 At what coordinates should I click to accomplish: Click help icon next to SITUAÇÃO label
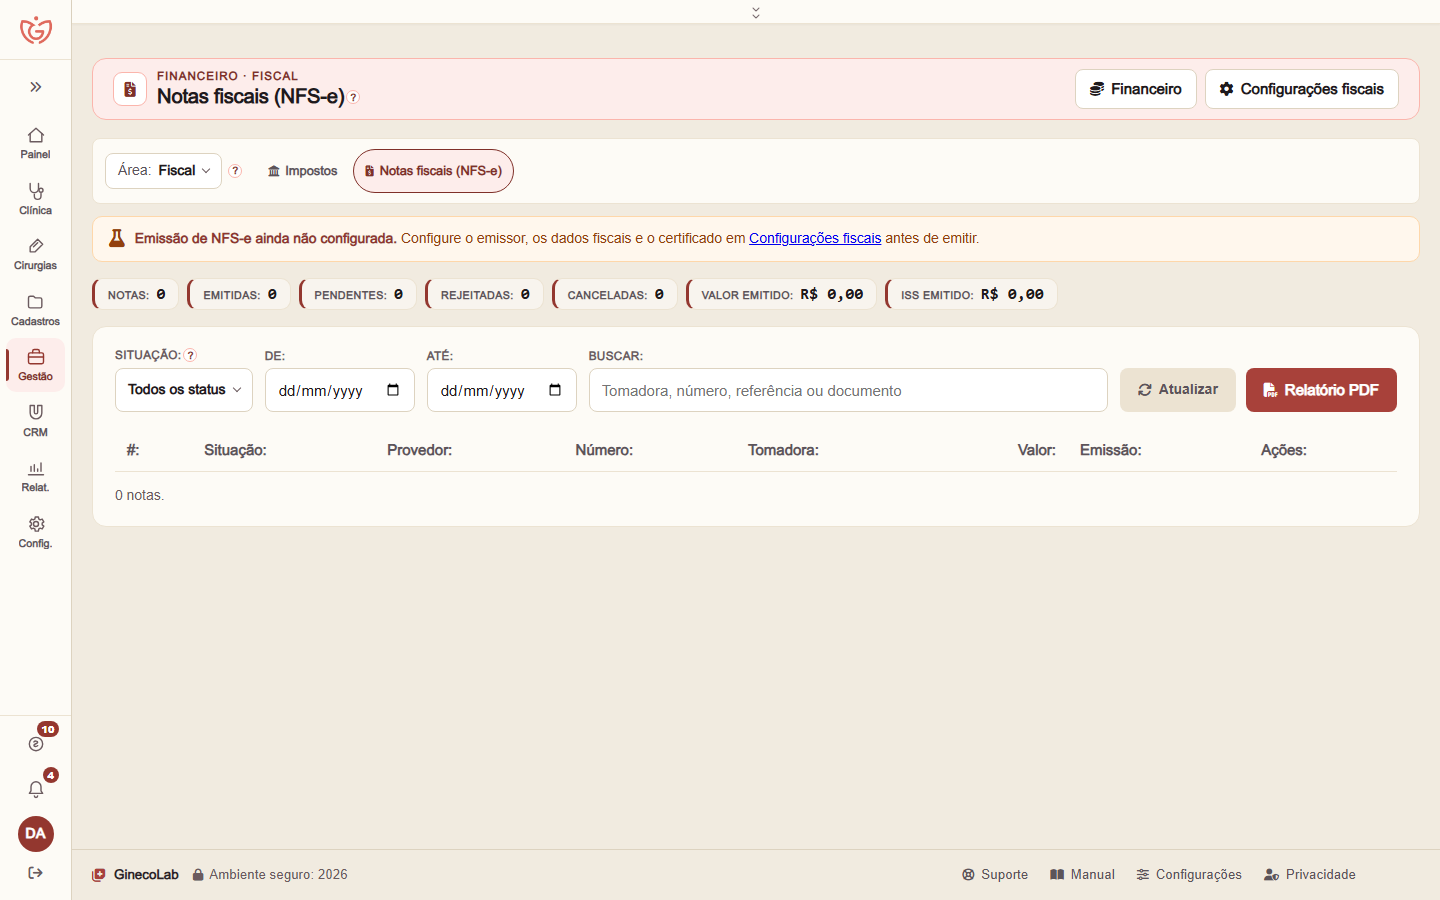pos(190,355)
